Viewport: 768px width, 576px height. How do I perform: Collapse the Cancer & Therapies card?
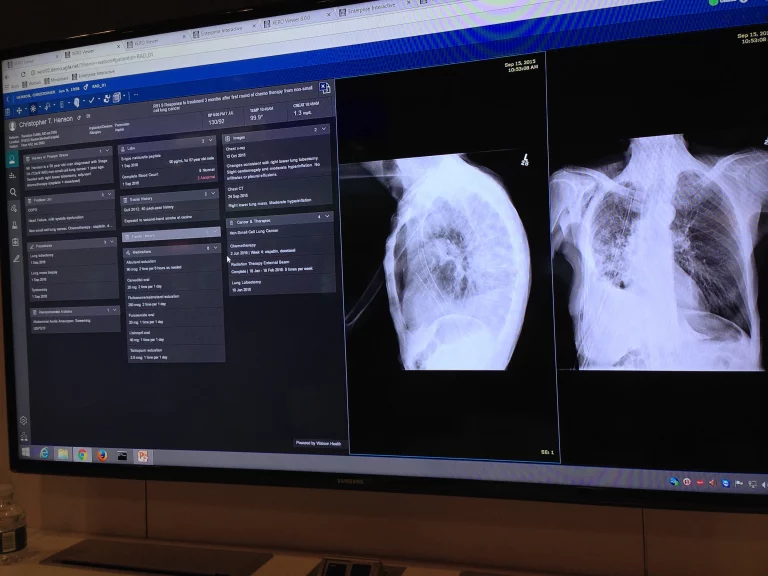(x=327, y=216)
